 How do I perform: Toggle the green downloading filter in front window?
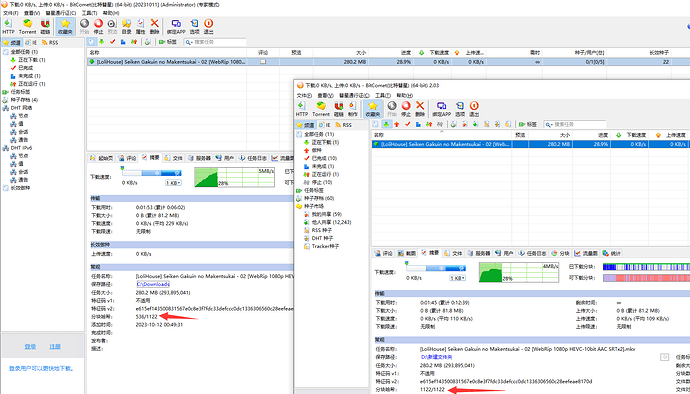(x=386, y=125)
